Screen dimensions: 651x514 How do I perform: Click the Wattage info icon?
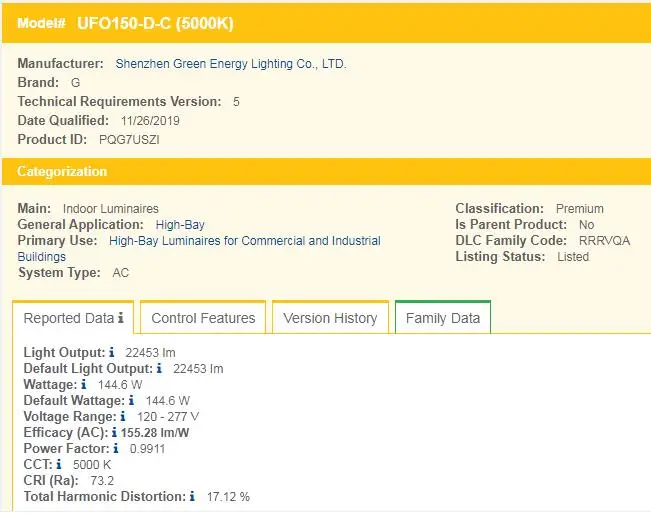84,385
